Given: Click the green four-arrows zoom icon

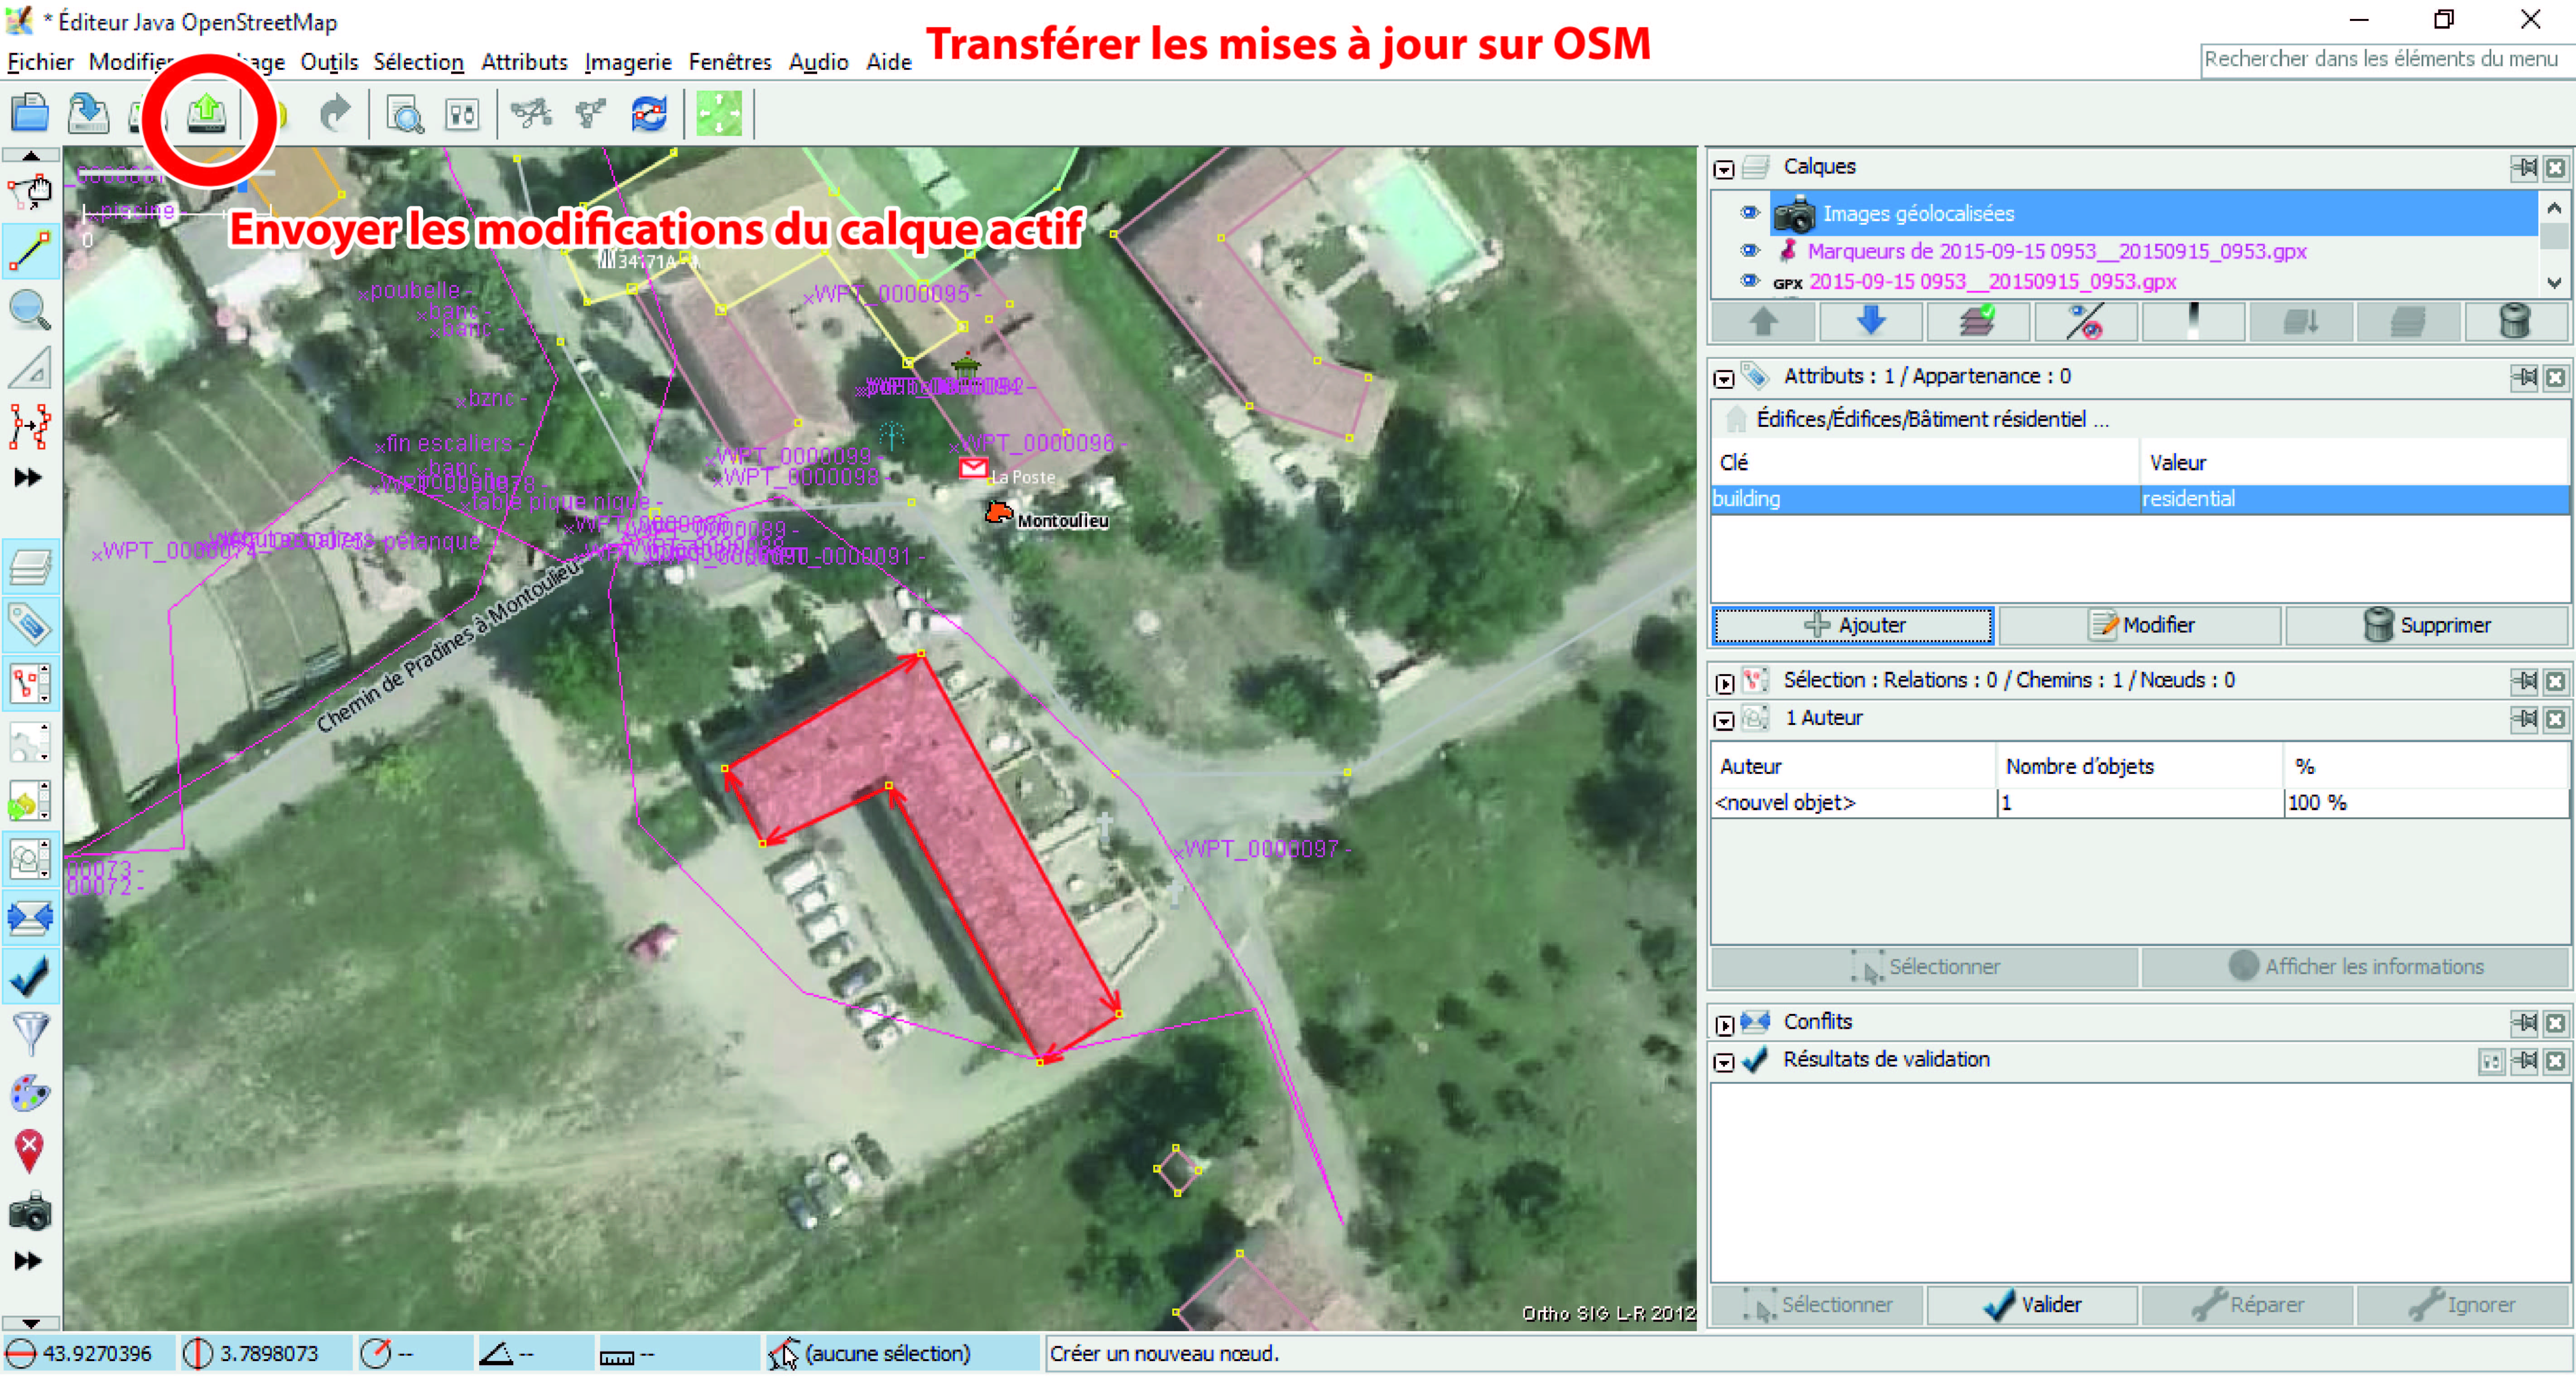Looking at the screenshot, I should pos(719,114).
